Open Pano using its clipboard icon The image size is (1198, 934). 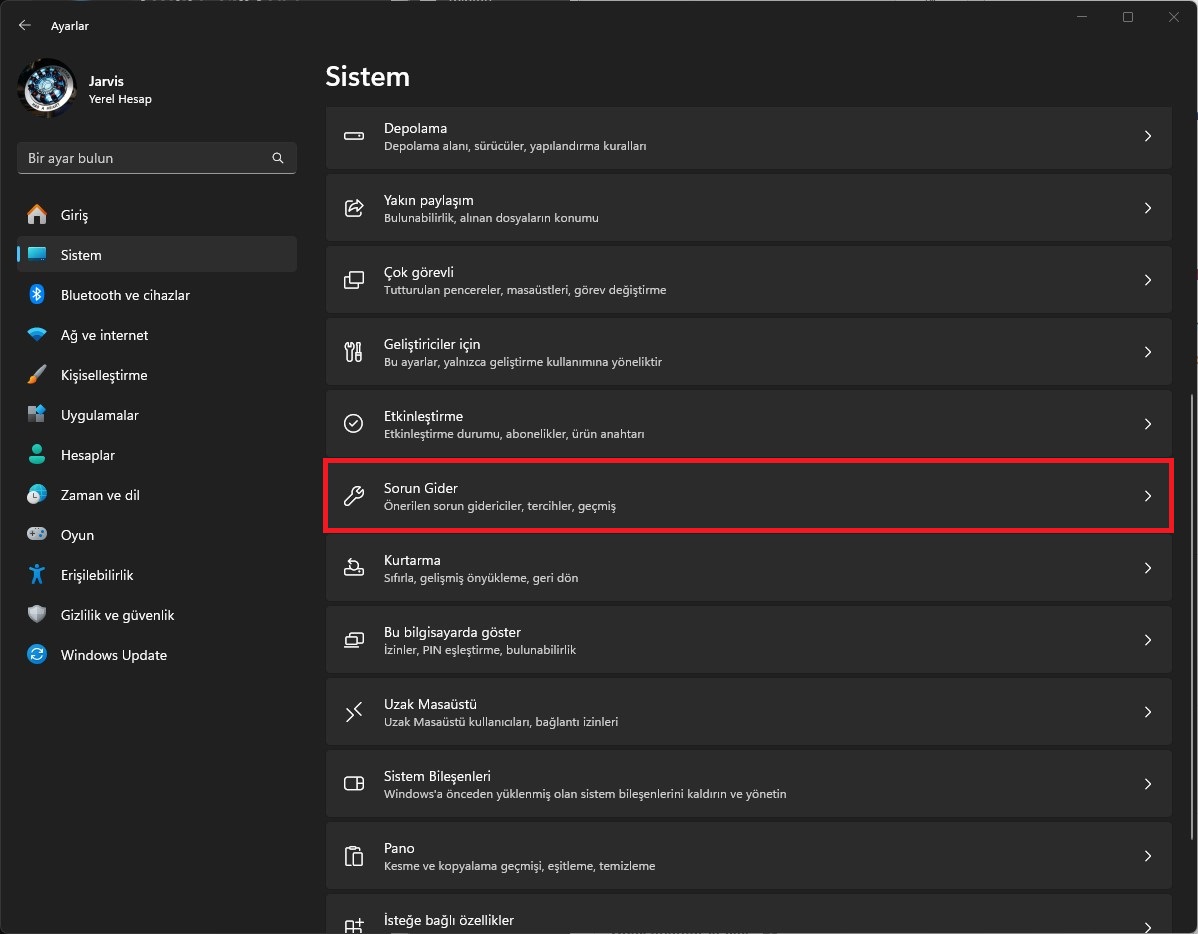coord(353,855)
